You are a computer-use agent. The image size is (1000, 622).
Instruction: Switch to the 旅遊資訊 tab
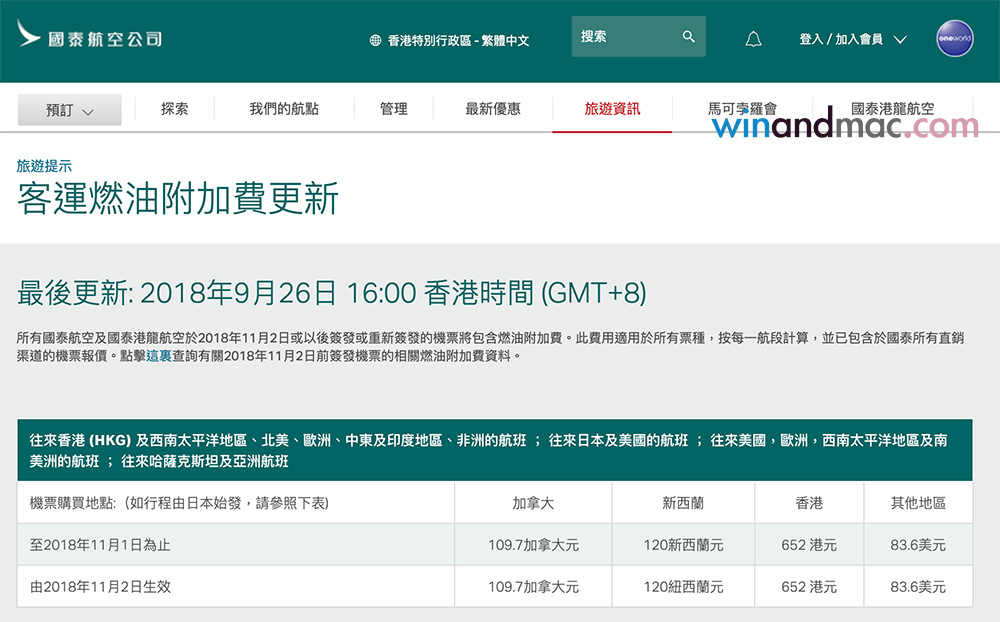pyautogui.click(x=612, y=109)
